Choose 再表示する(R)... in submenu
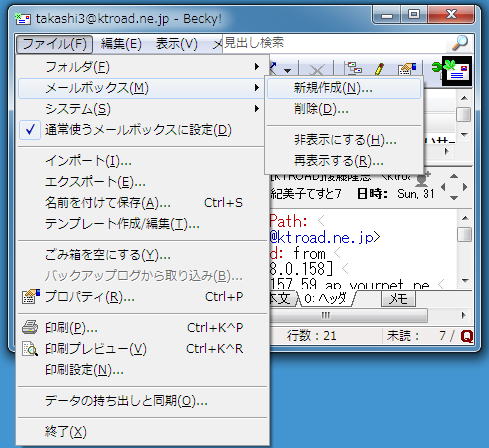 click(344, 161)
